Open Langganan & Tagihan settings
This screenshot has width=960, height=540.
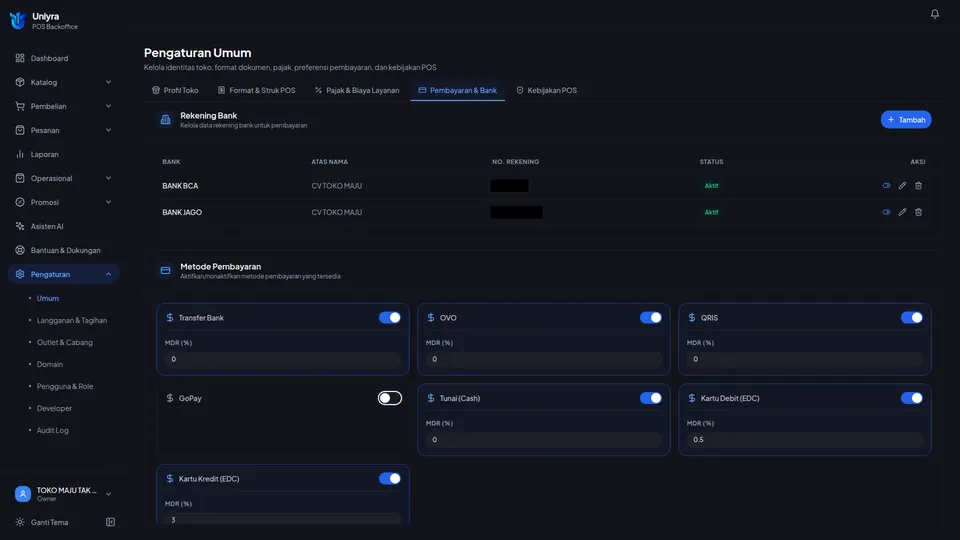pyautogui.click(x=72, y=320)
